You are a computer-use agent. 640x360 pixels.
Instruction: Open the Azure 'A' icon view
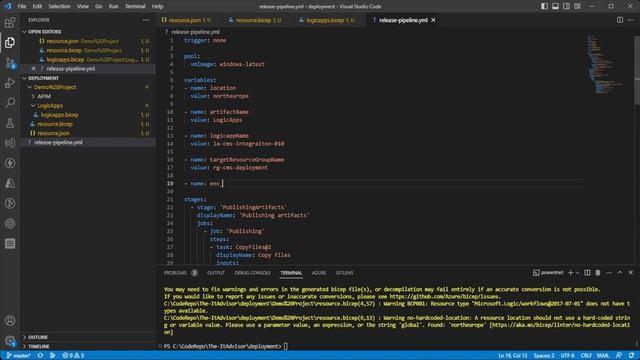click(10, 183)
